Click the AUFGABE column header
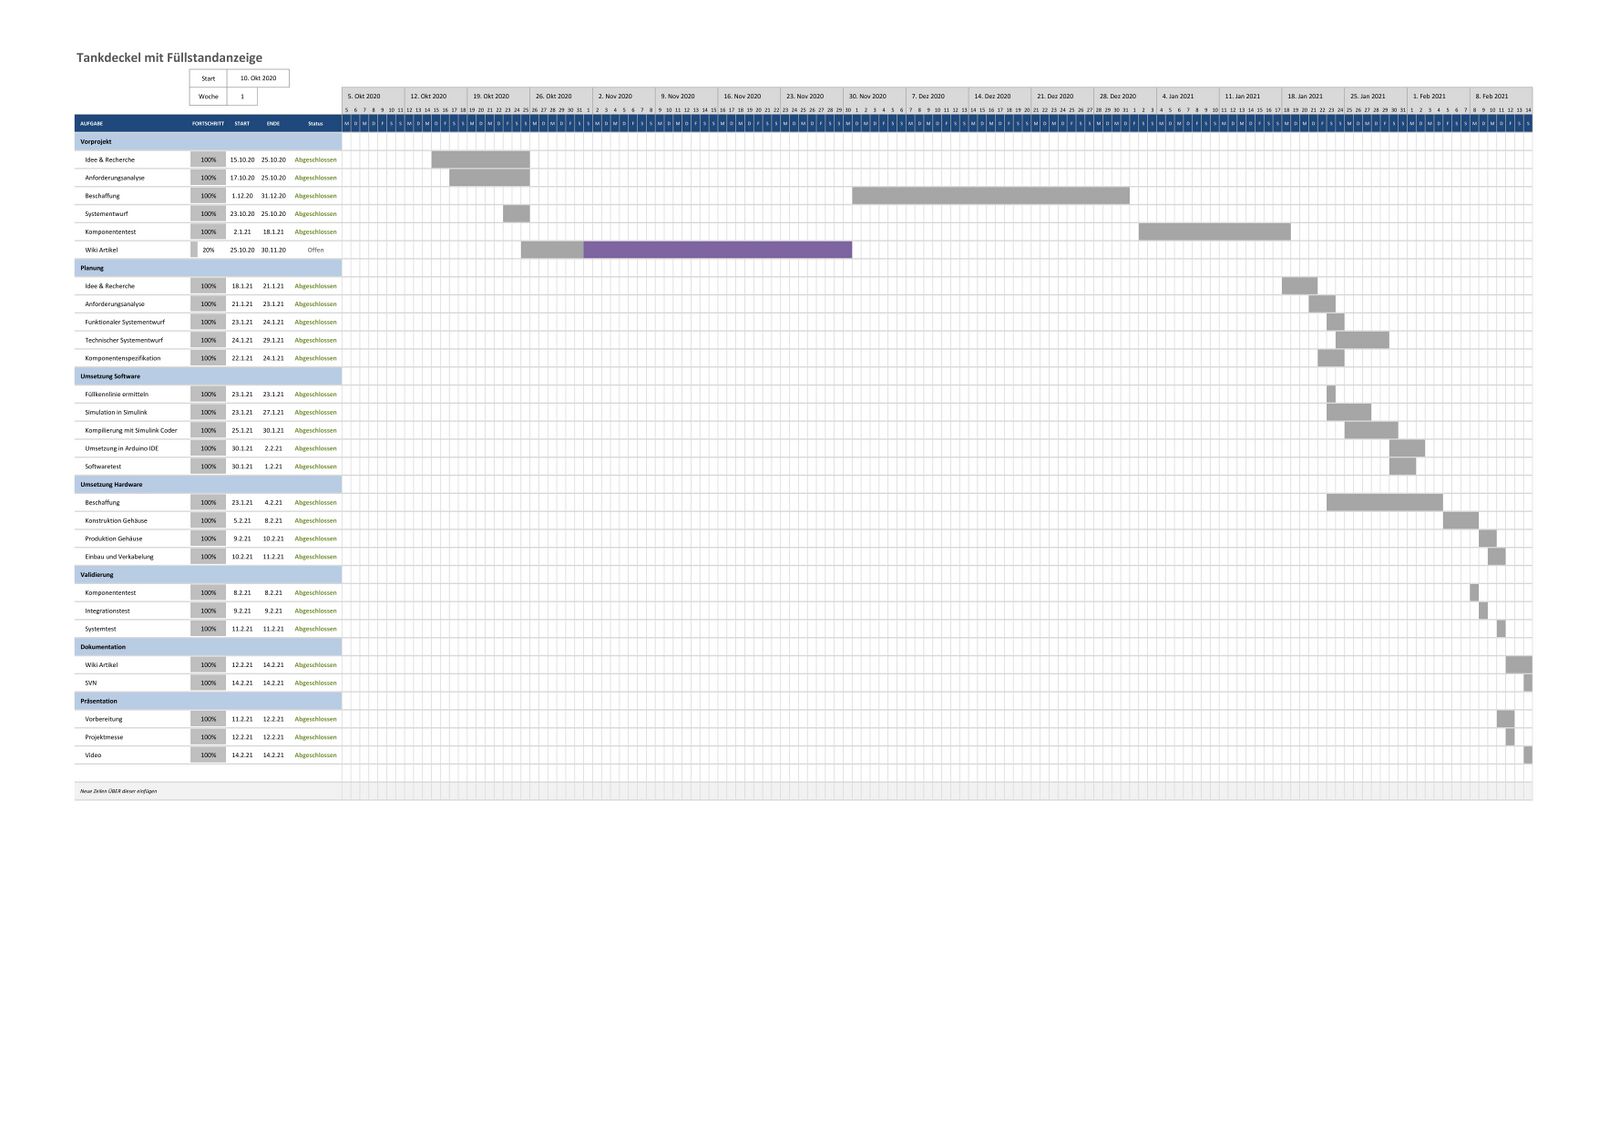Image resolution: width=1599 pixels, height=1130 pixels. (92, 124)
